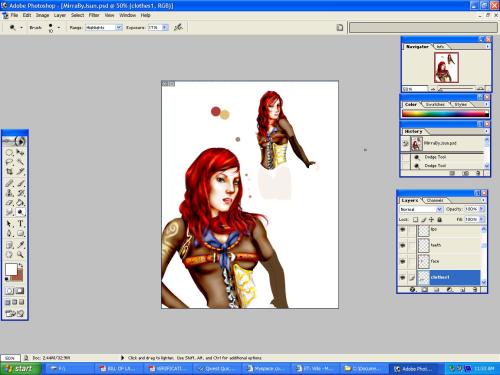Select the Paint Bucket tool

[20, 202]
